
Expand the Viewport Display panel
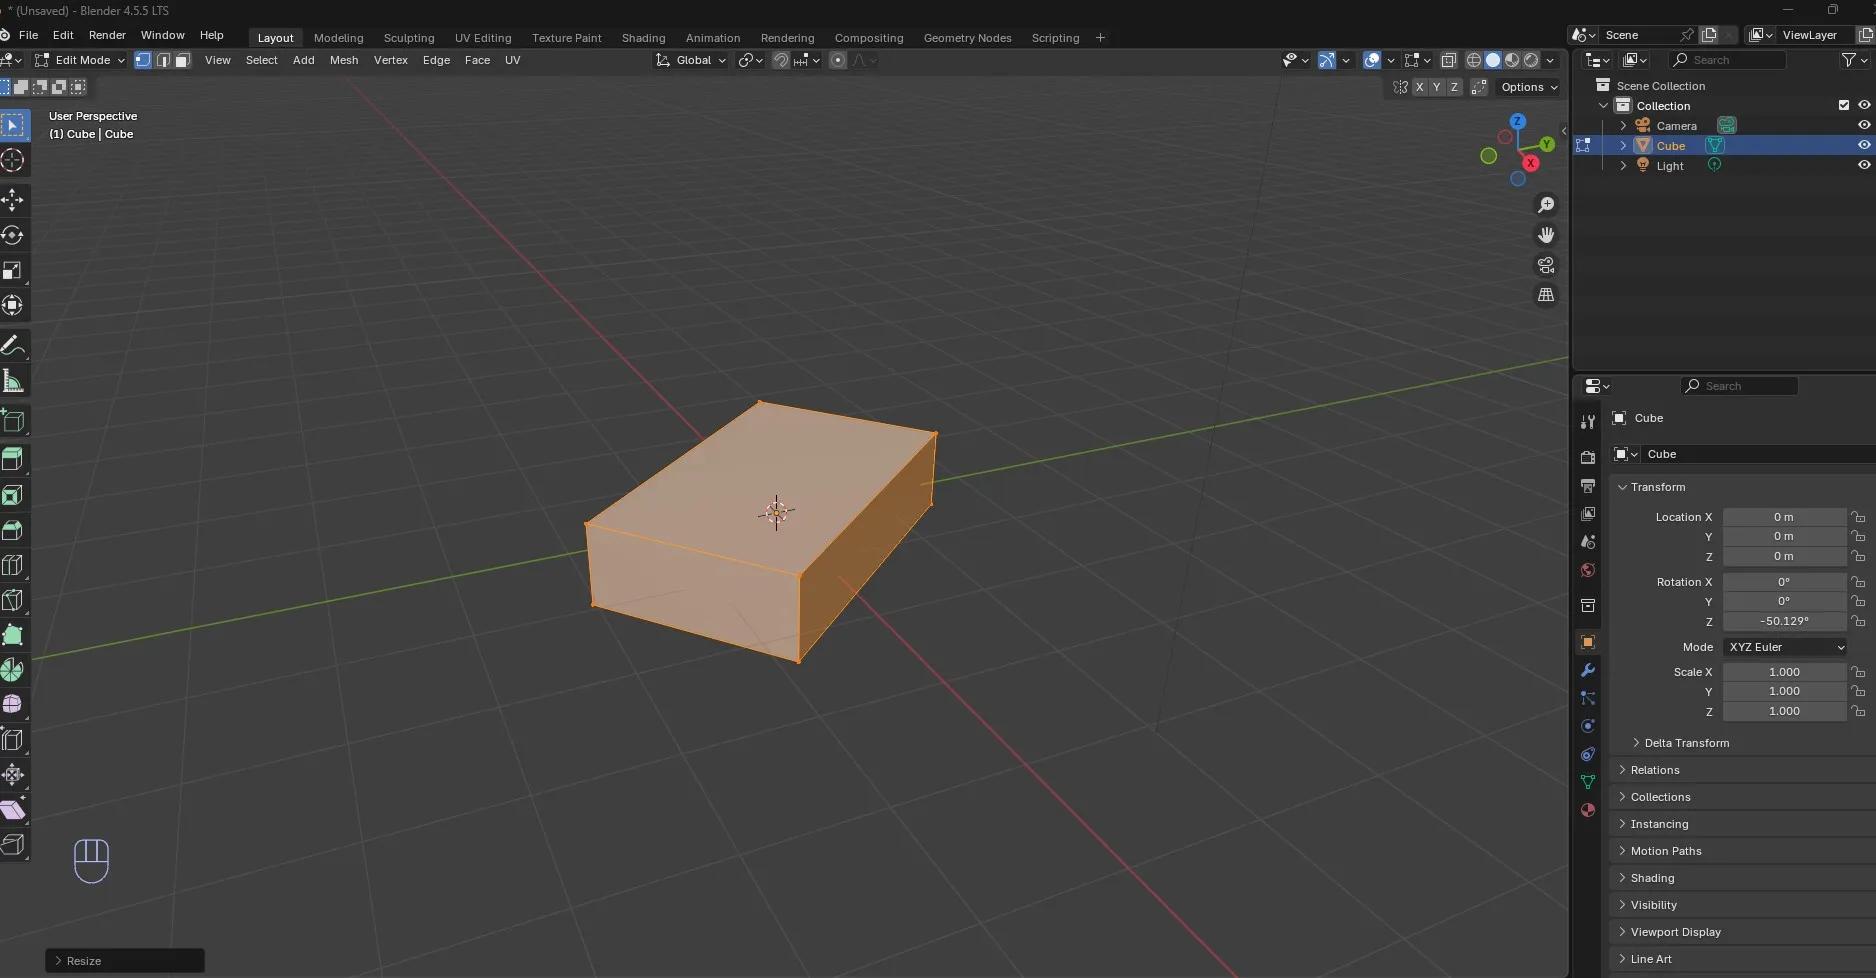pyautogui.click(x=1675, y=932)
